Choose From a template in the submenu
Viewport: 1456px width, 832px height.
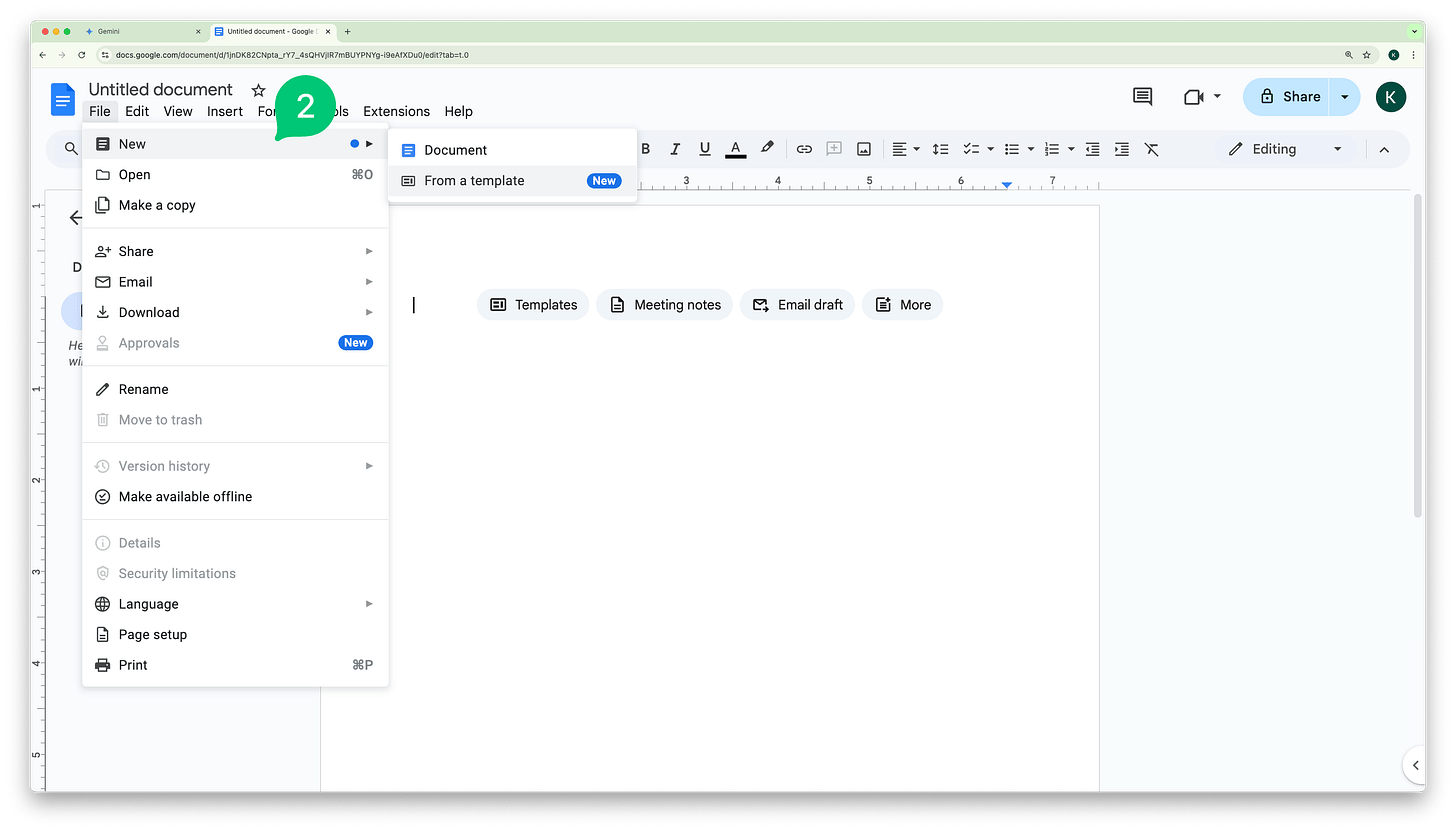pos(512,181)
